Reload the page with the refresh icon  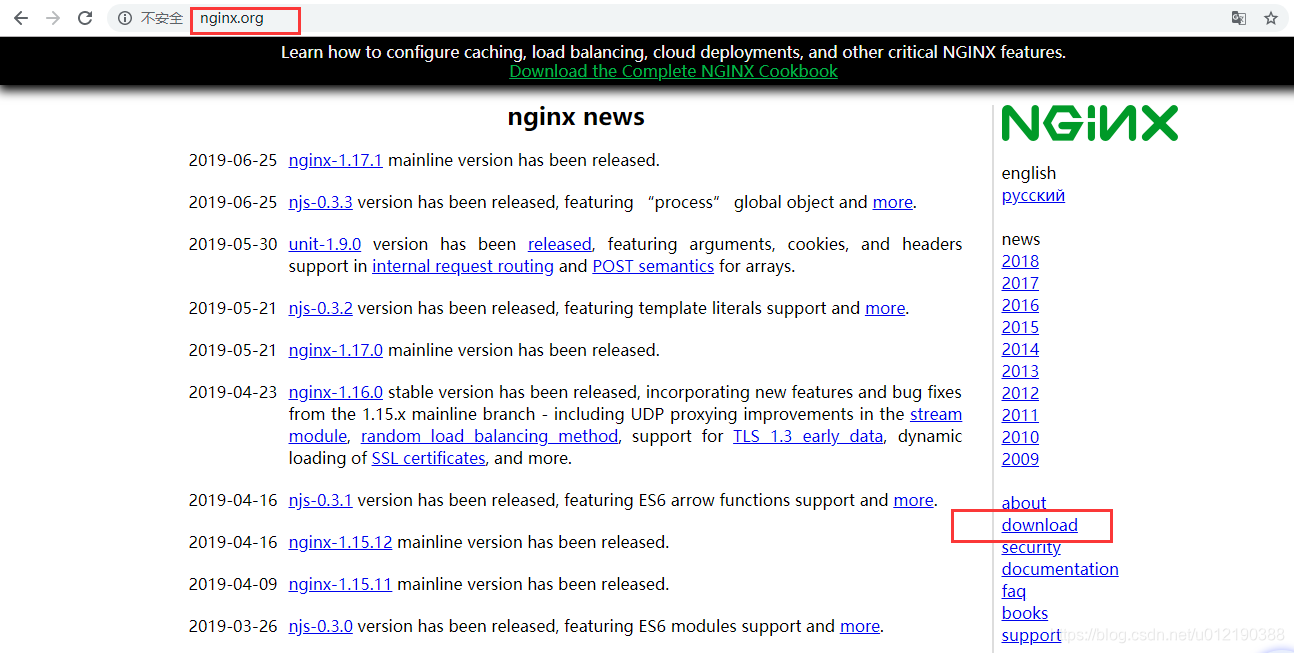(85, 18)
